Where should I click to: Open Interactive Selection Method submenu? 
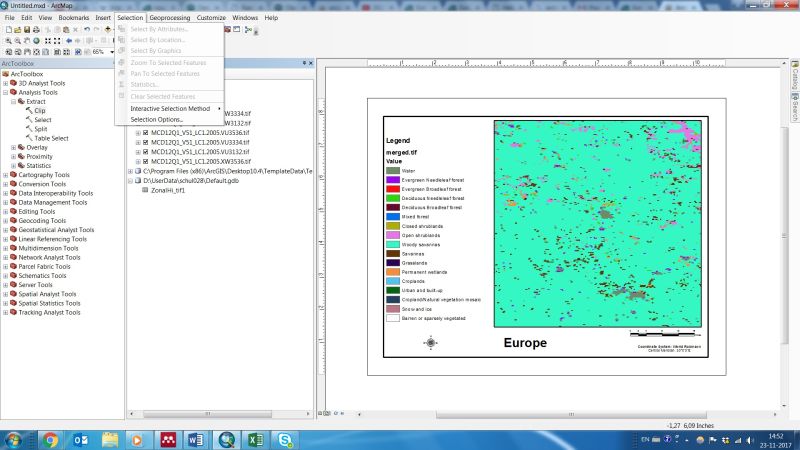click(170, 109)
